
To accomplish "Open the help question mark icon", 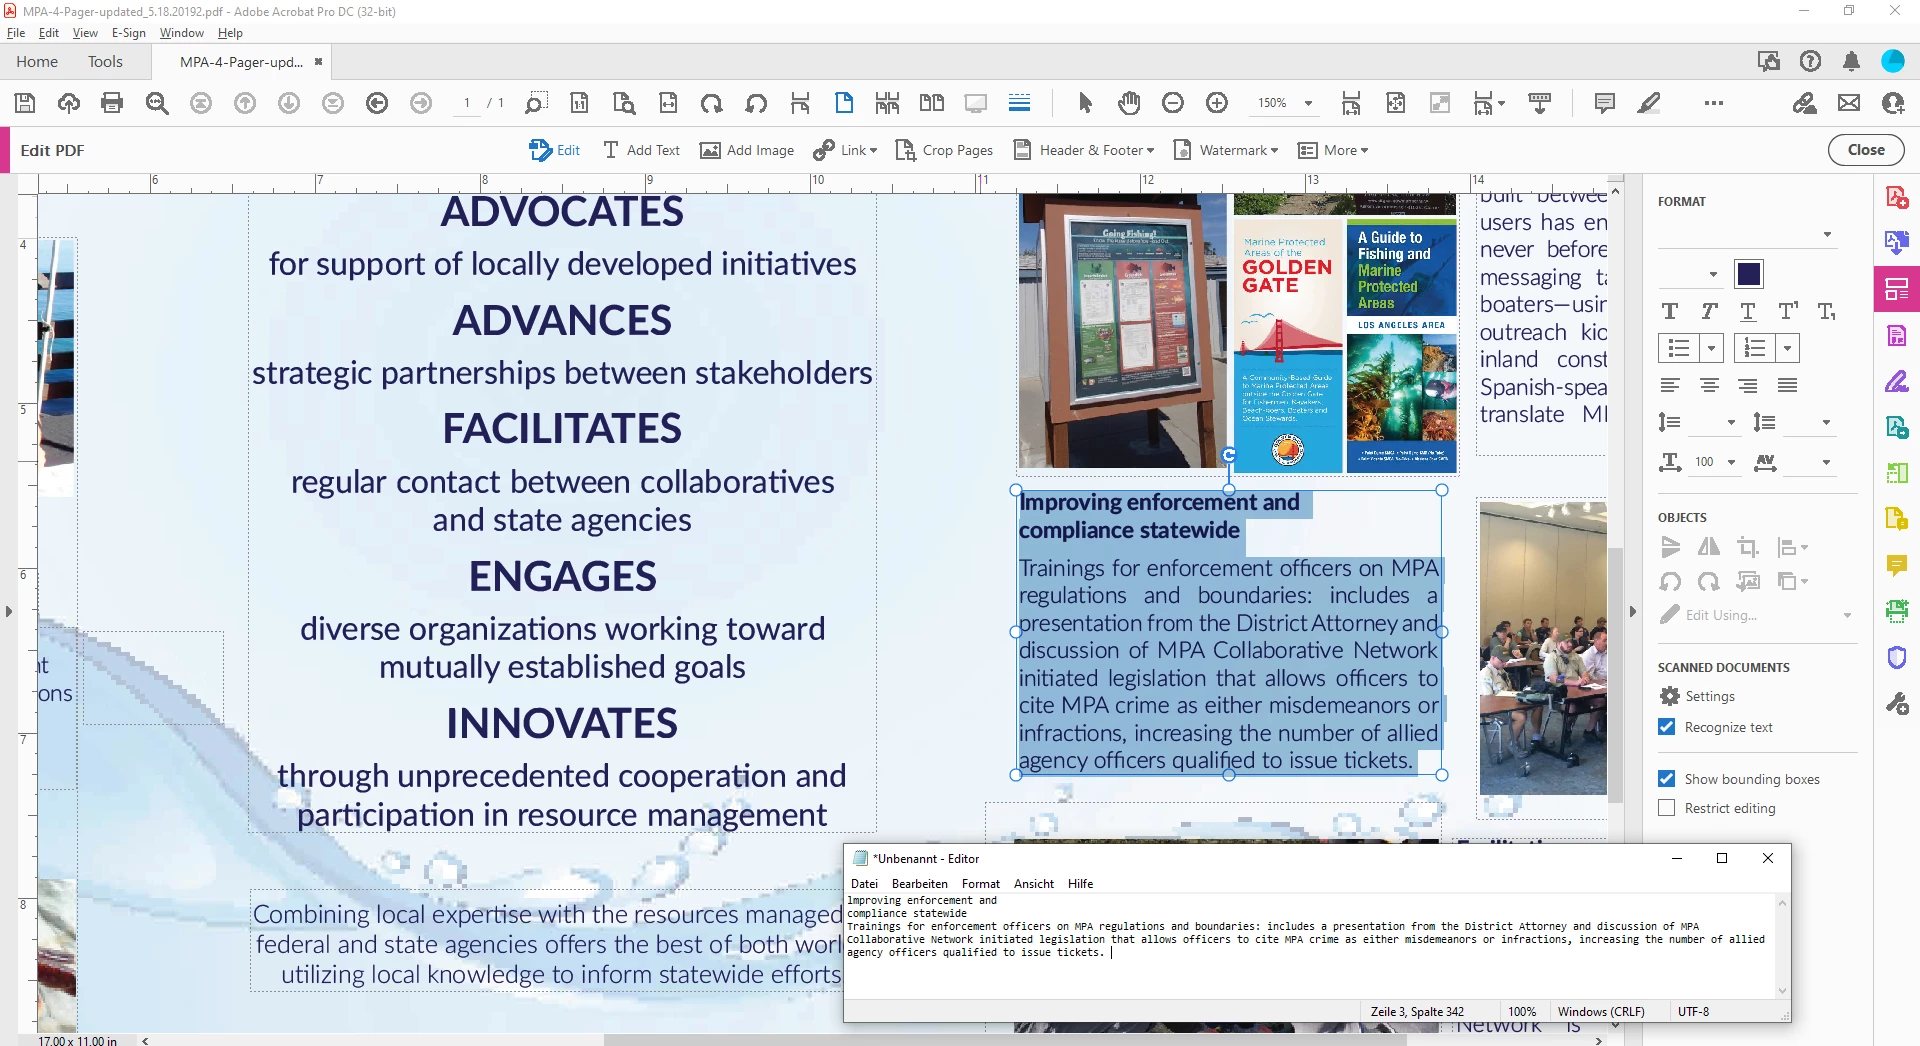I will pos(1810,61).
